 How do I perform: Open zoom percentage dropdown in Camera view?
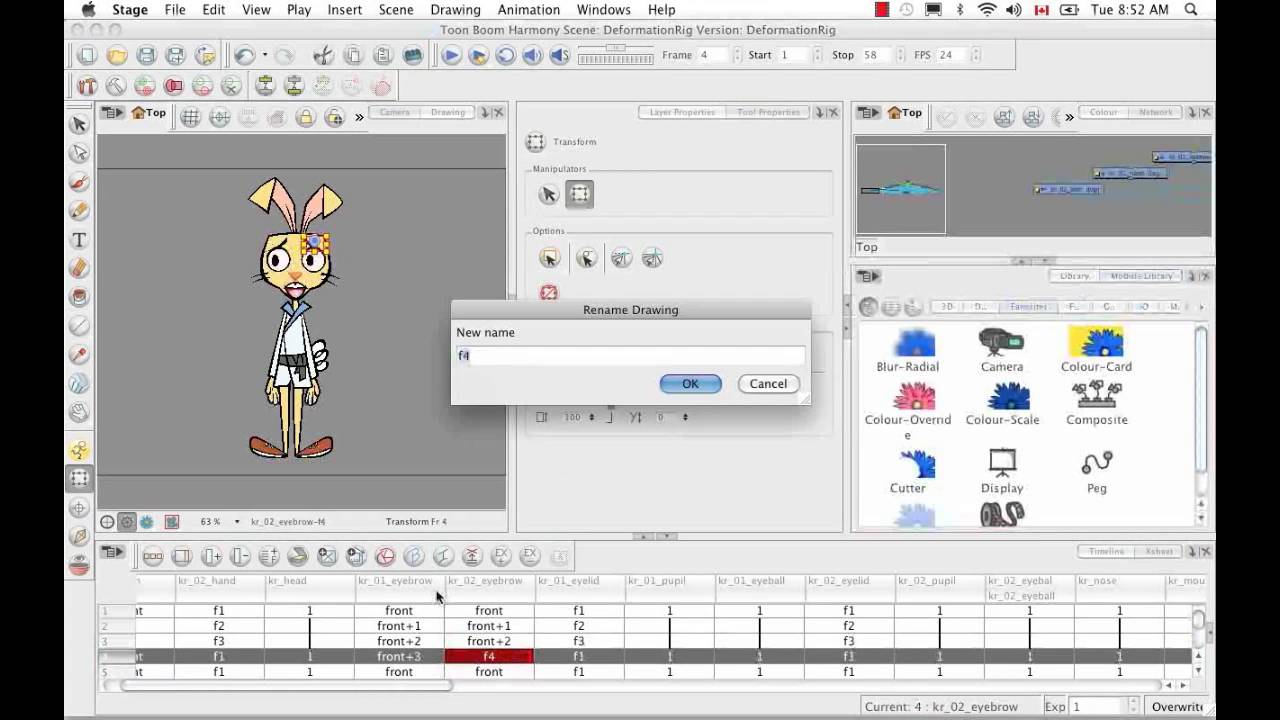click(237, 522)
